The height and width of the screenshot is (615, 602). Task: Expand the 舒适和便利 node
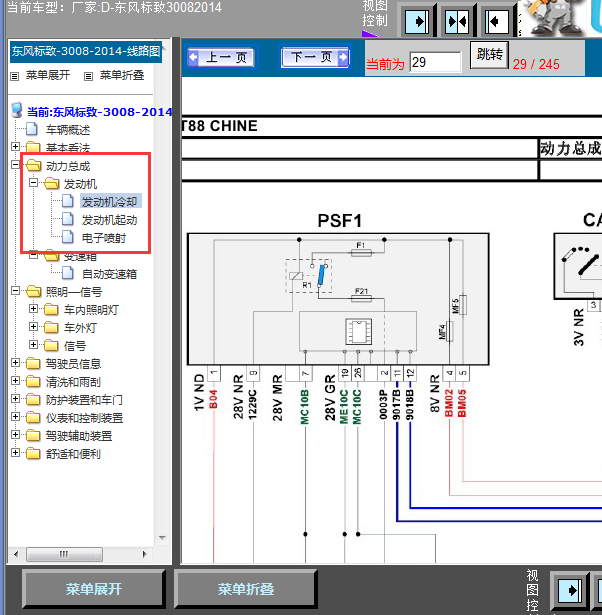point(15,453)
